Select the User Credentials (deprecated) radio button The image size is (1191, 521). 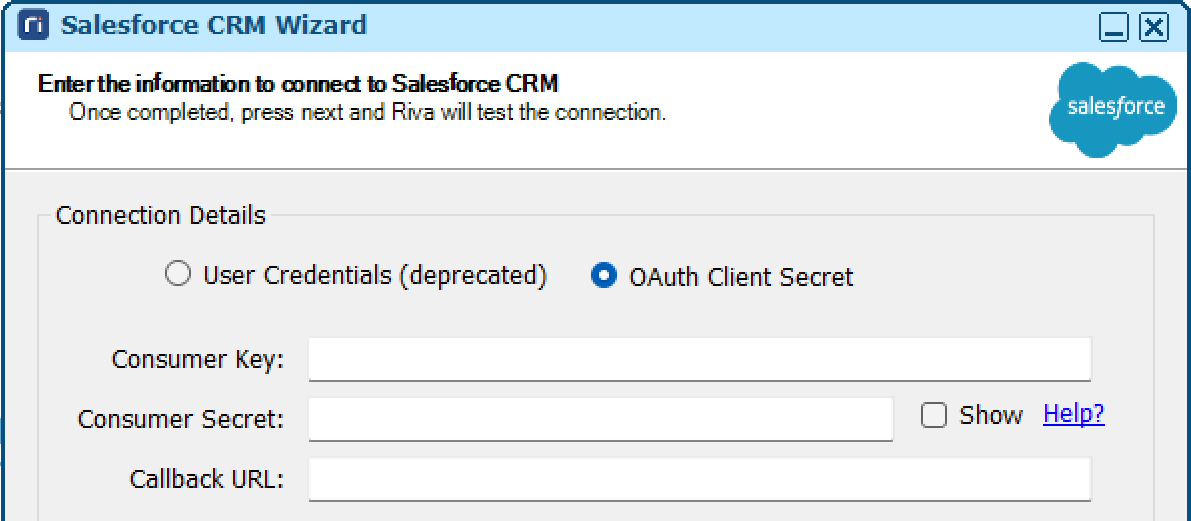178,276
